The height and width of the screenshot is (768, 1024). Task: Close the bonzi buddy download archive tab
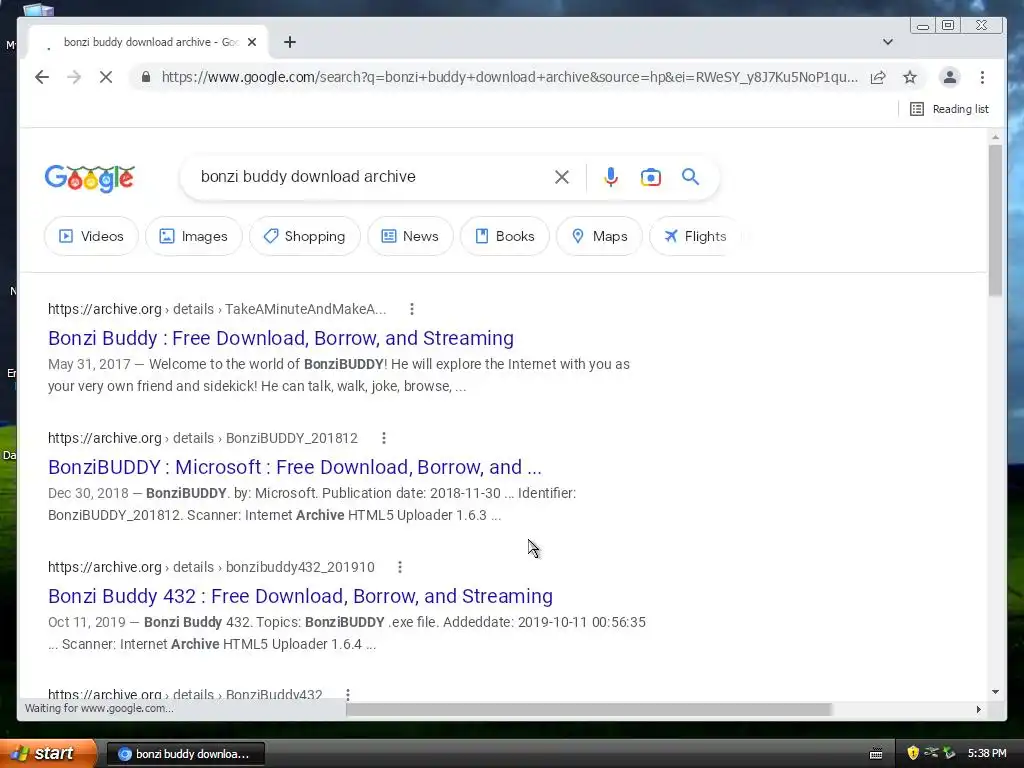pyautogui.click(x=252, y=42)
